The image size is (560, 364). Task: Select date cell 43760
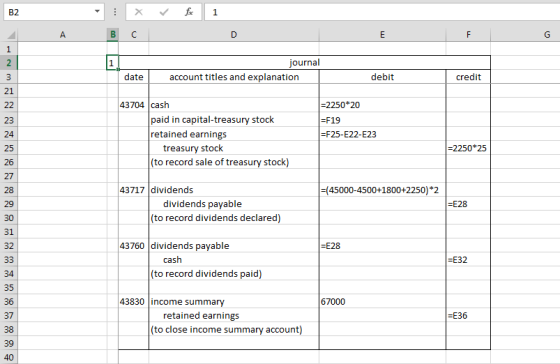click(x=134, y=246)
